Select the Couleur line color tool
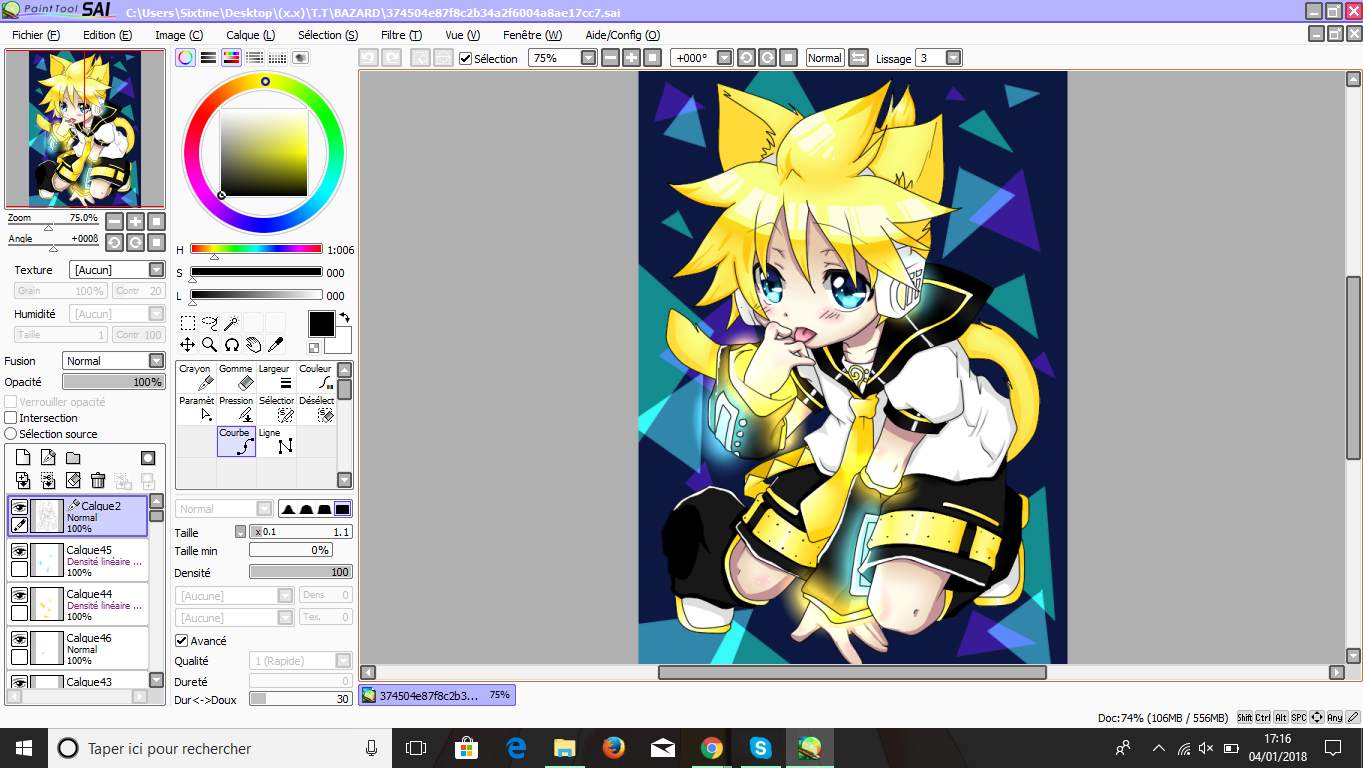Image resolution: width=1363 pixels, height=768 pixels. point(316,377)
